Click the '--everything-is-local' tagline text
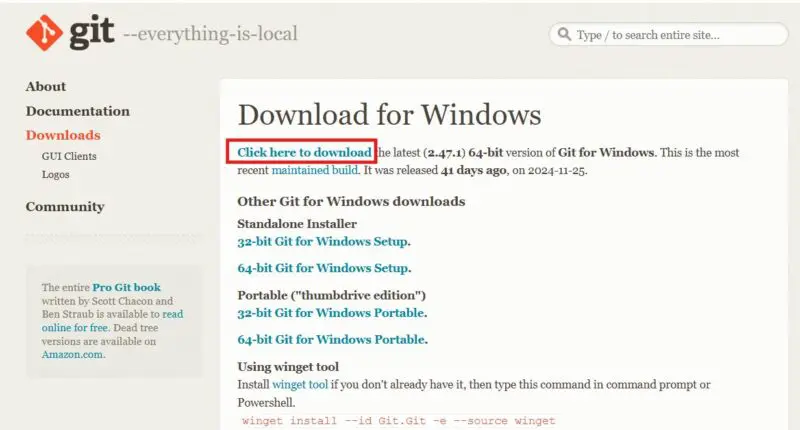The image size is (800, 430). pos(210,34)
